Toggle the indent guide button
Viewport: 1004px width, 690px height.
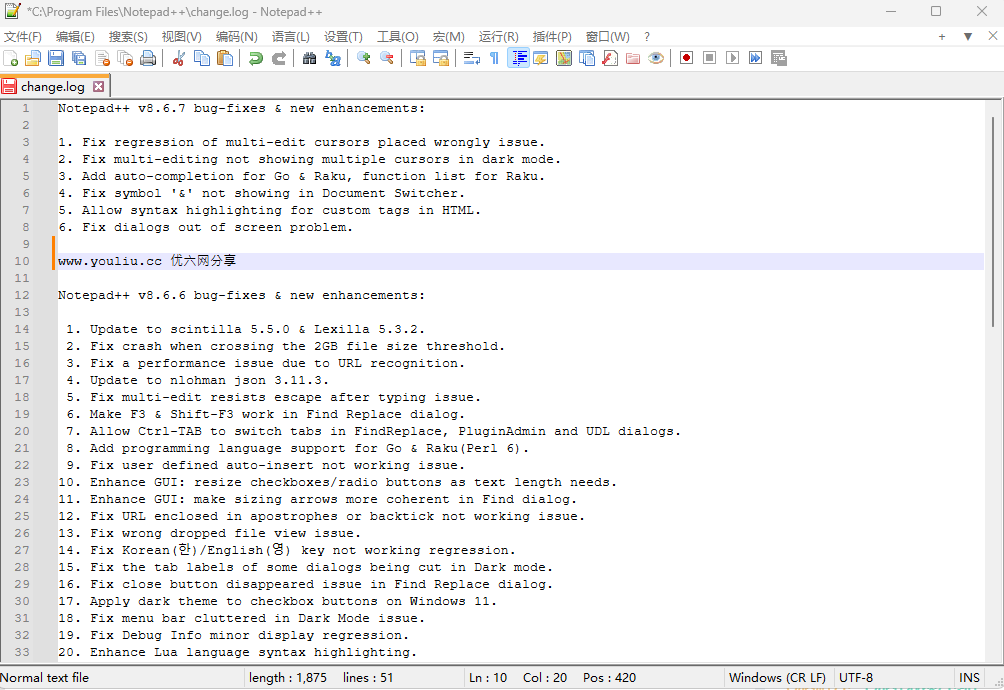pos(518,58)
